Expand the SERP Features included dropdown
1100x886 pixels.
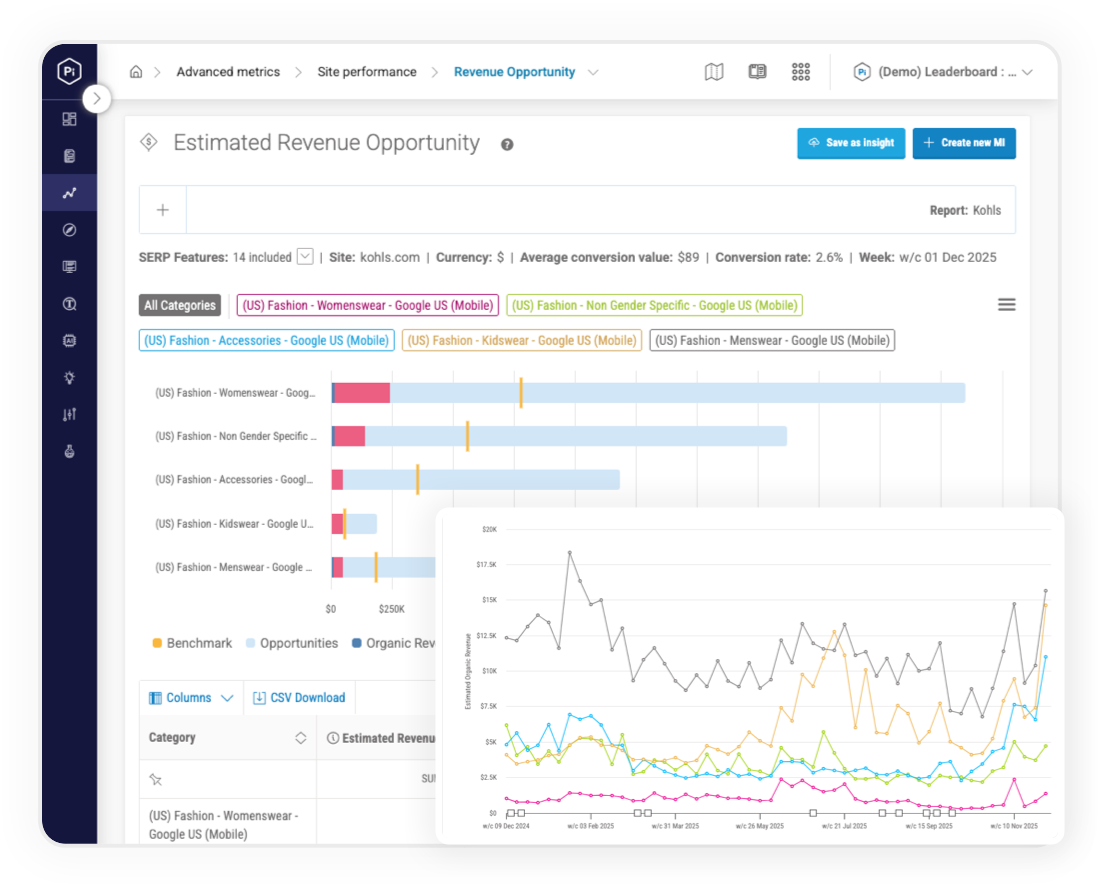pyautogui.click(x=303, y=257)
